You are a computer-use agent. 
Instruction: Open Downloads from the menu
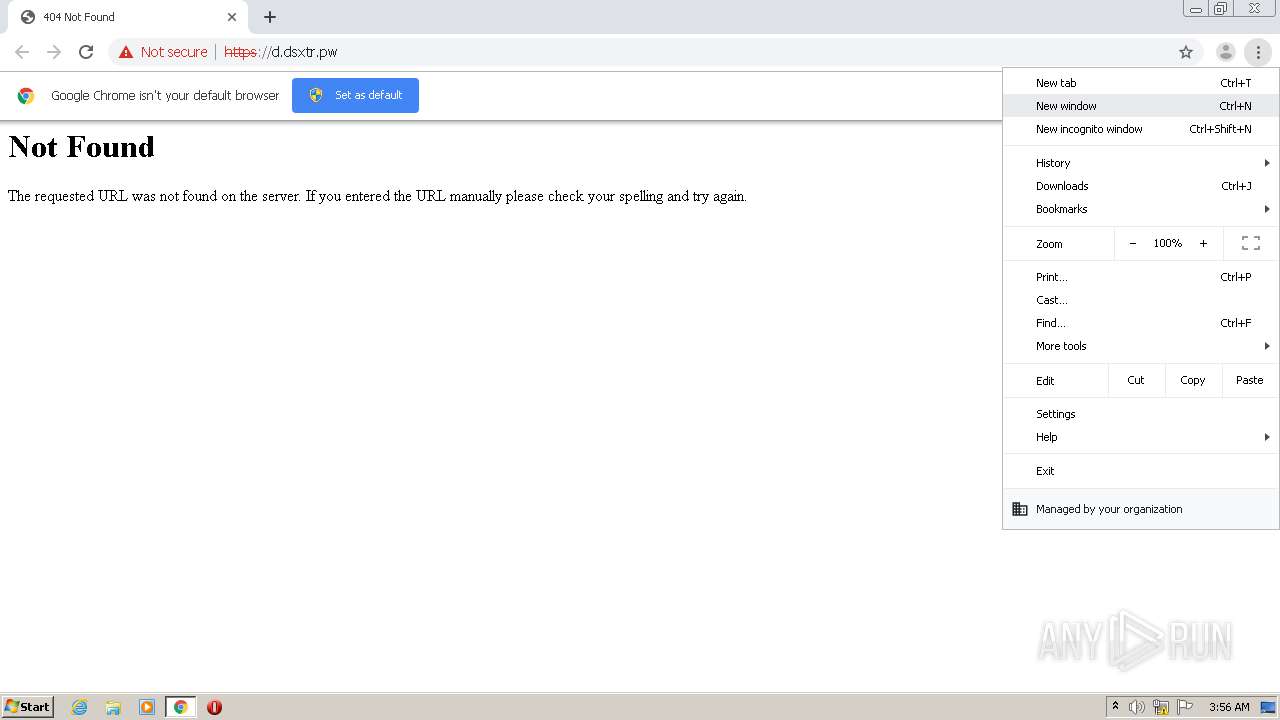coord(1141,186)
